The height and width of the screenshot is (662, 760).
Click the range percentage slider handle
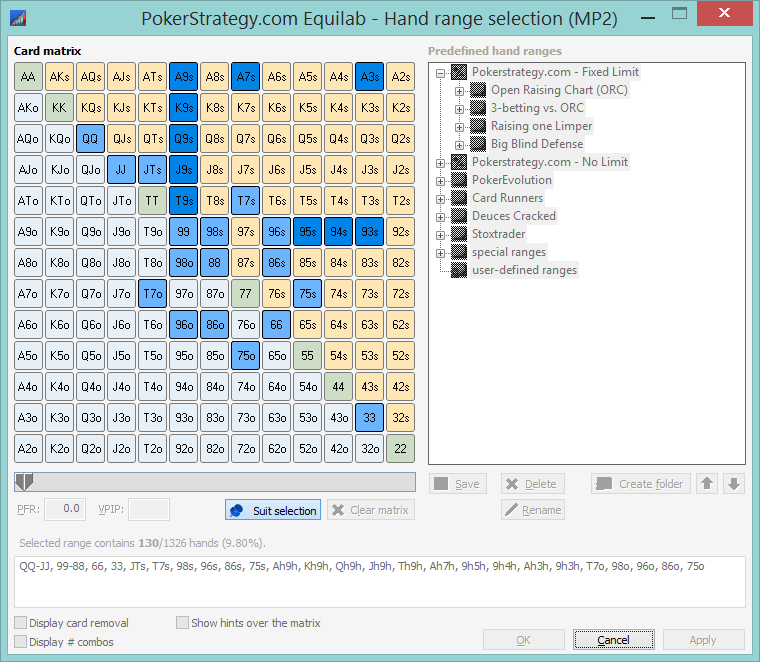click(x=24, y=482)
